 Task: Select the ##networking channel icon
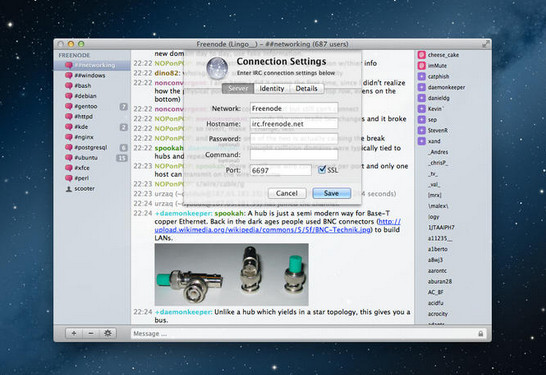[69, 65]
